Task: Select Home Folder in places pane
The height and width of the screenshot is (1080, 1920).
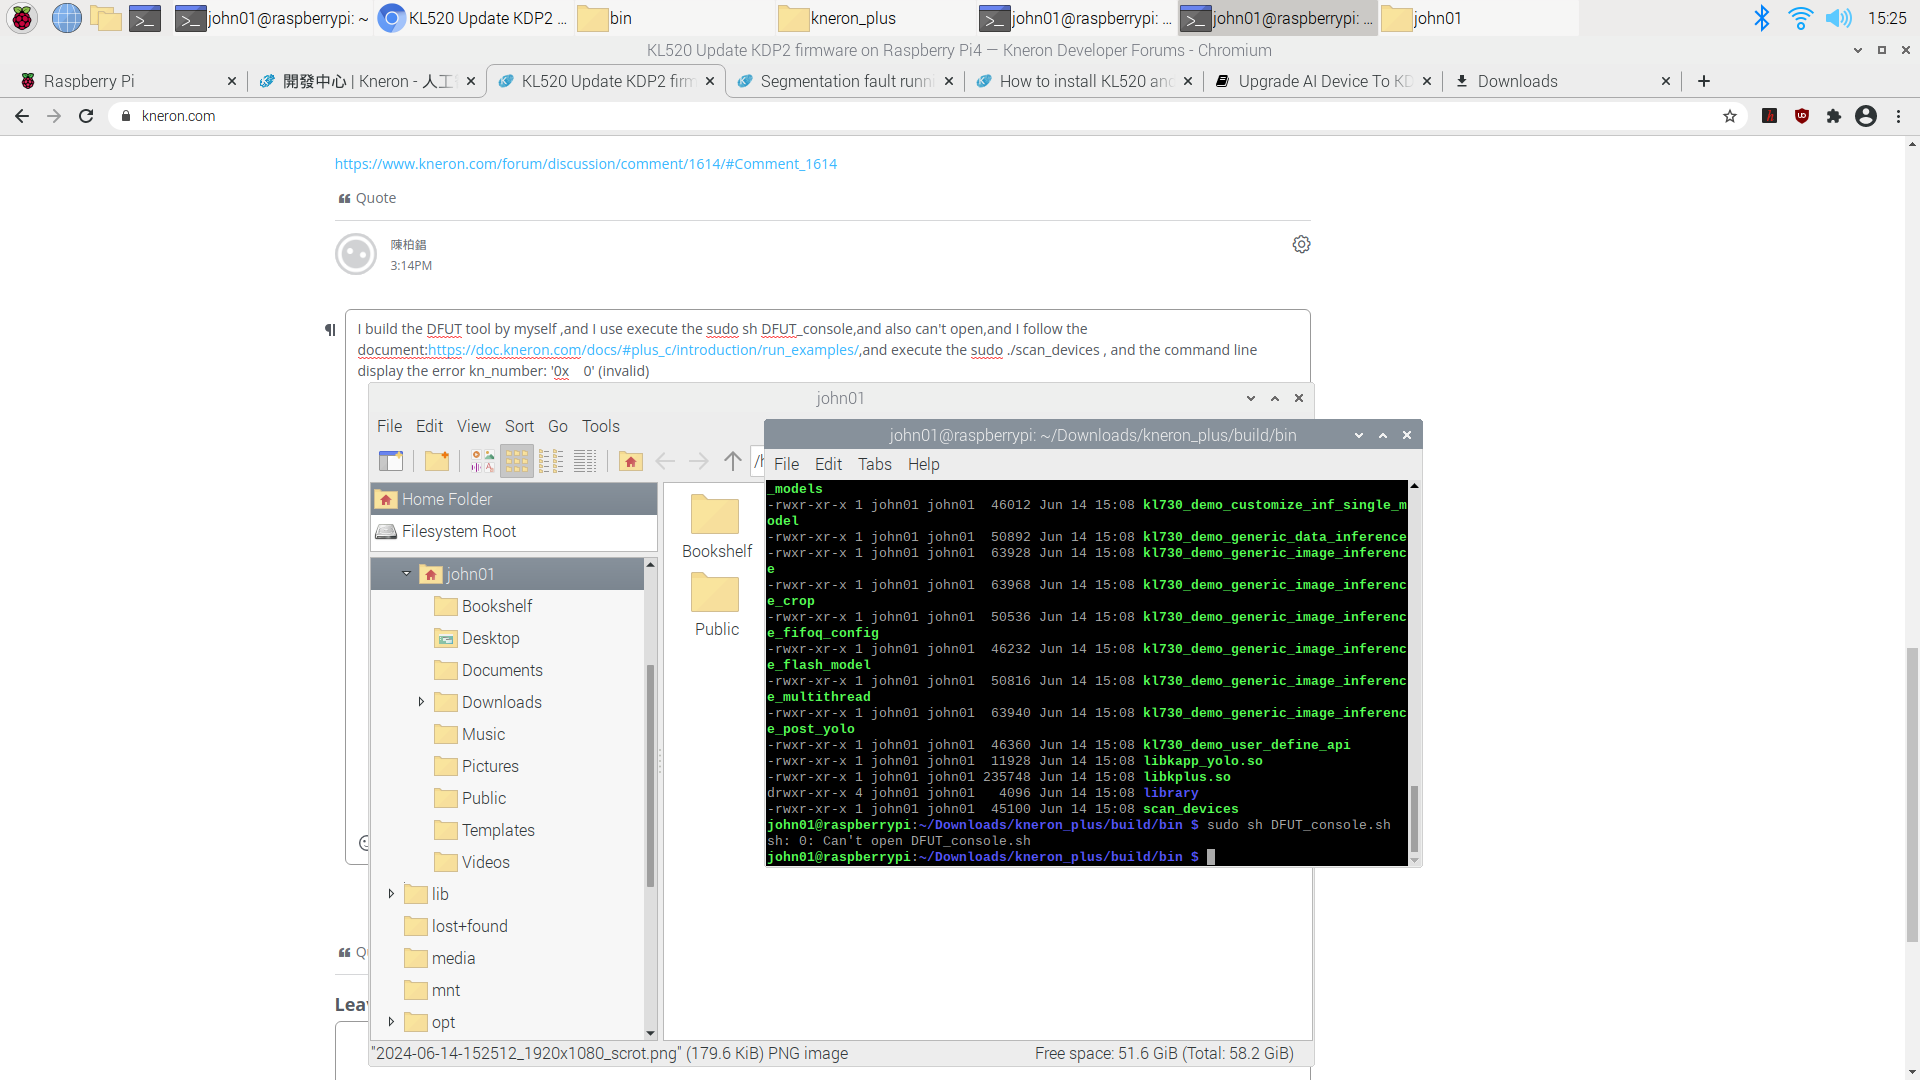Action: 514,499
